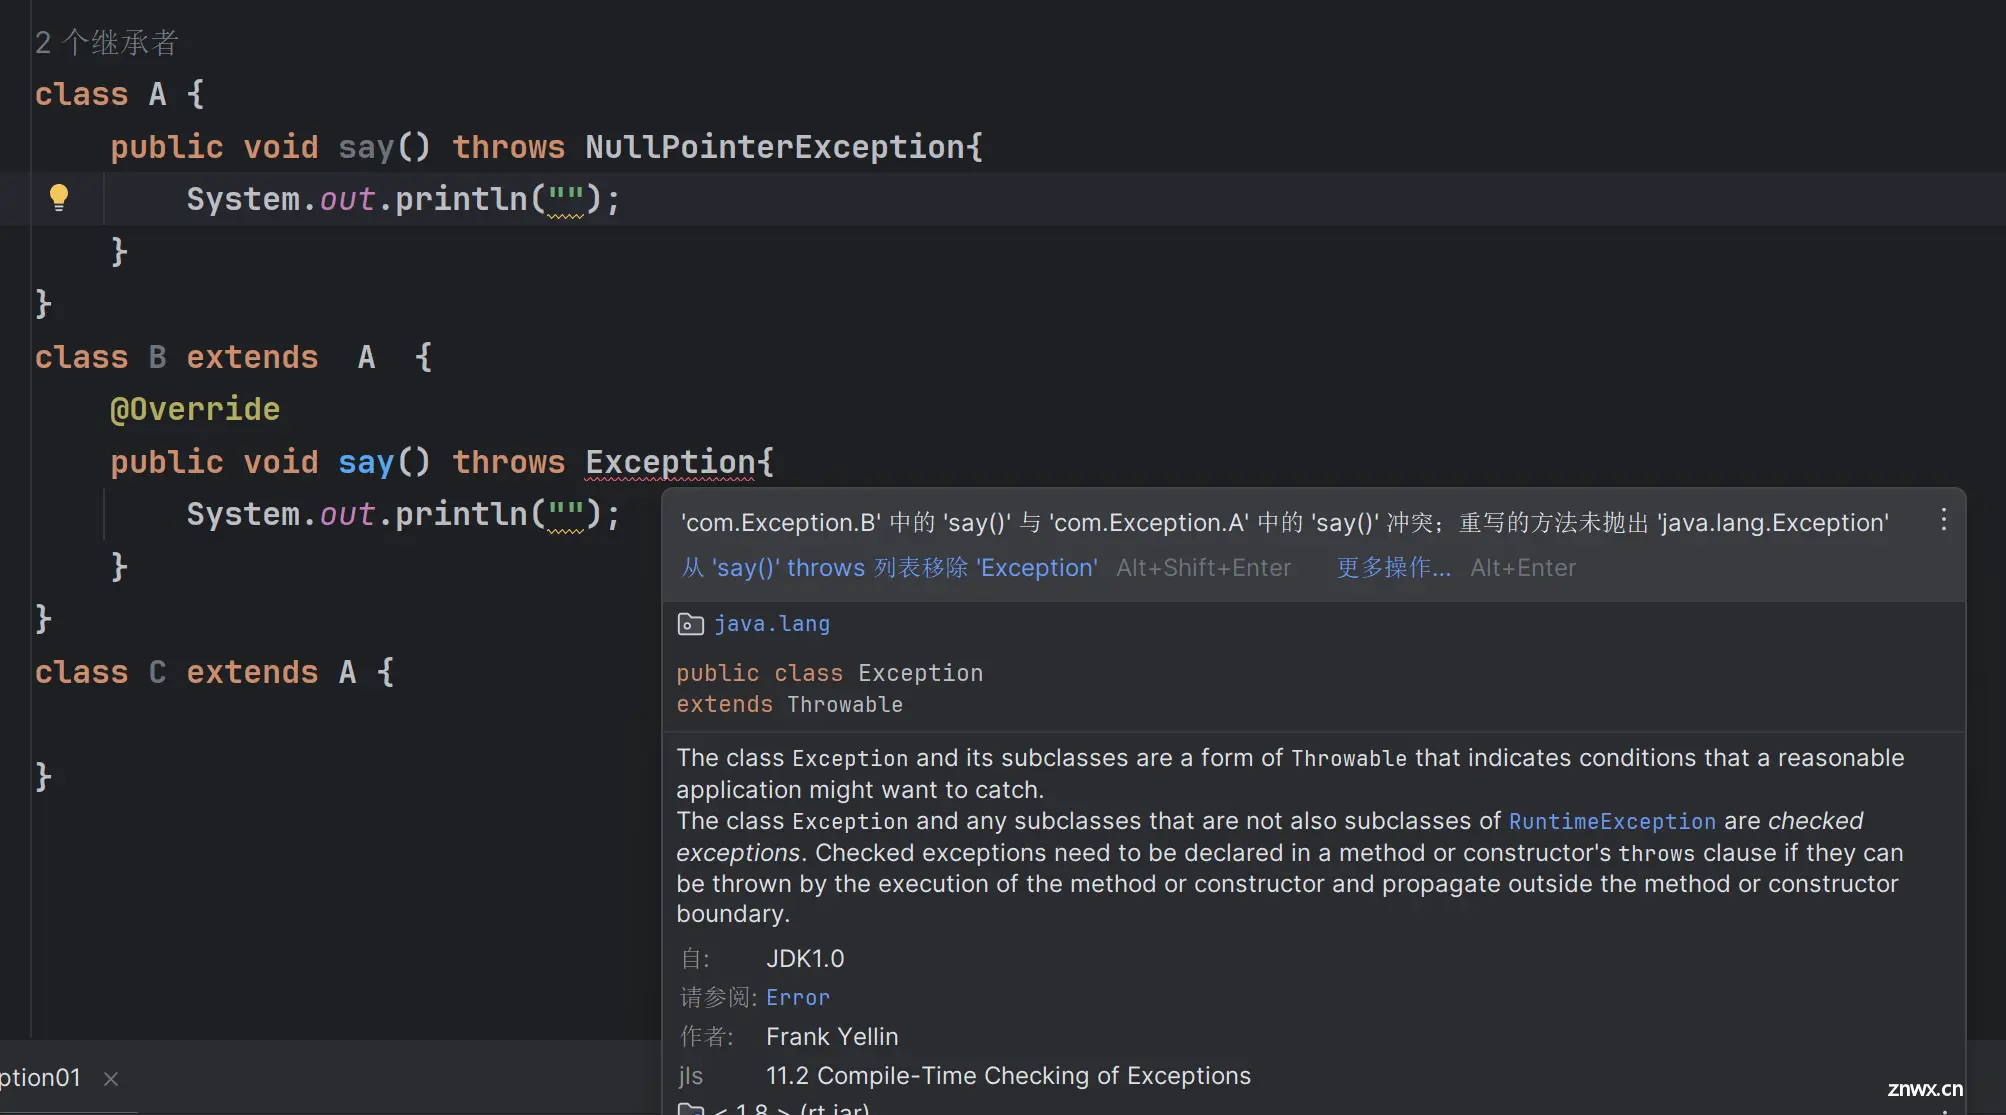2006x1115 pixels.
Task: Click class name C in declaration
Action: pyautogui.click(x=157, y=672)
